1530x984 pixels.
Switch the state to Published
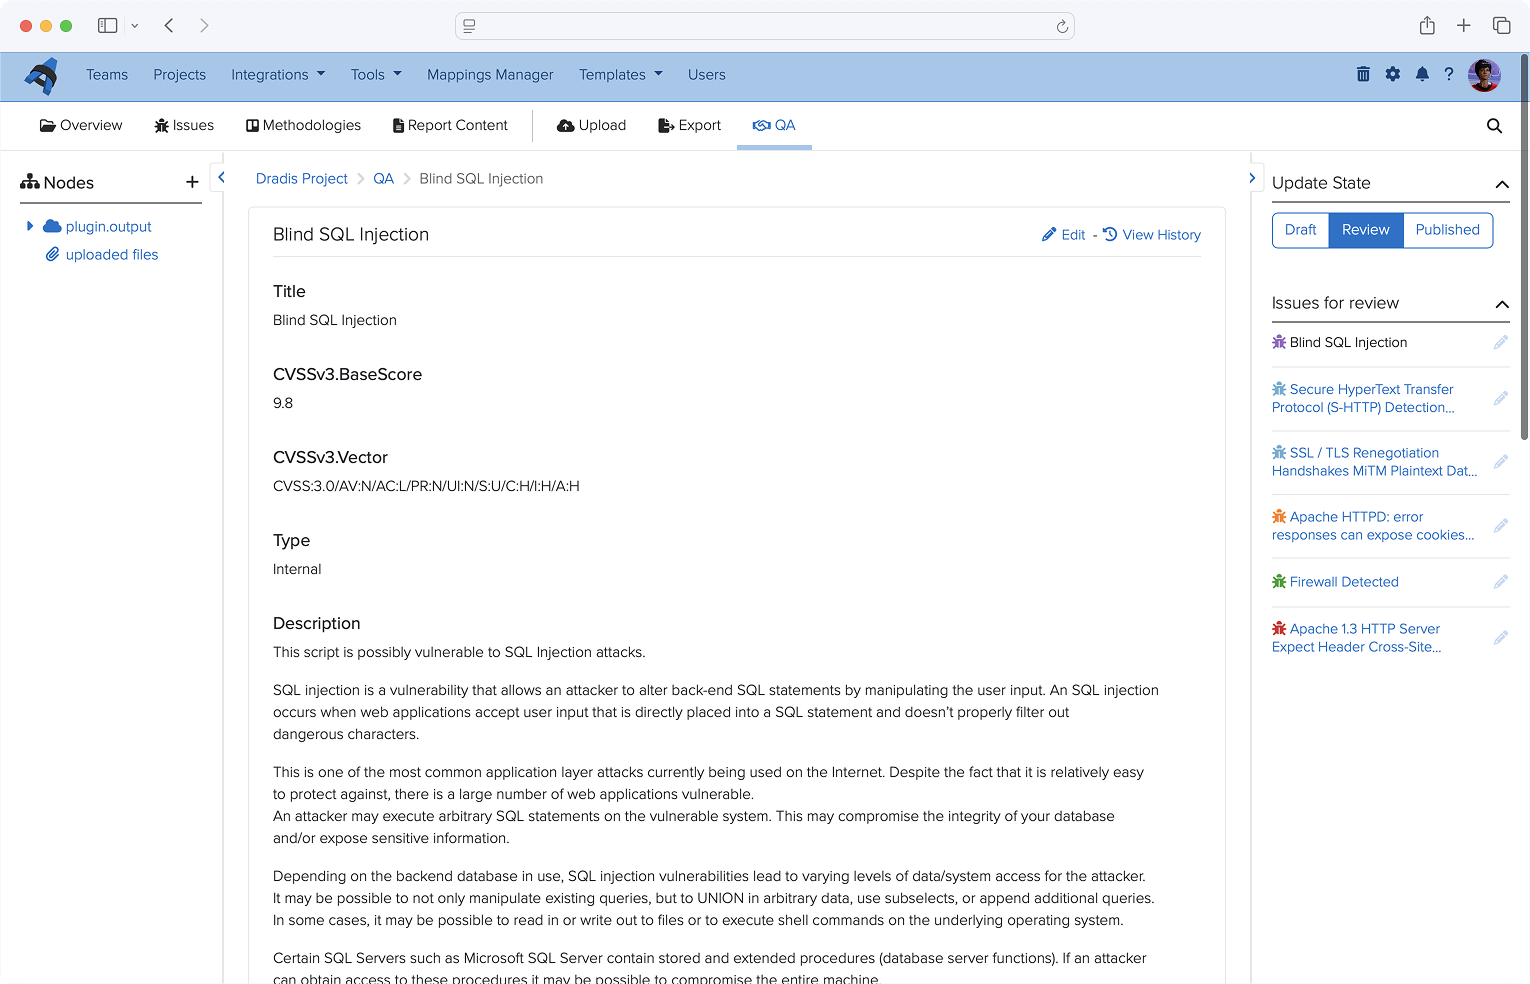[1447, 230]
